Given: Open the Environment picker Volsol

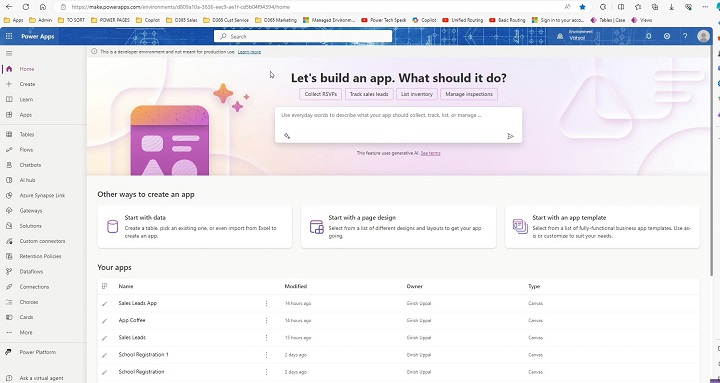Looking at the screenshot, I should 574,36.
